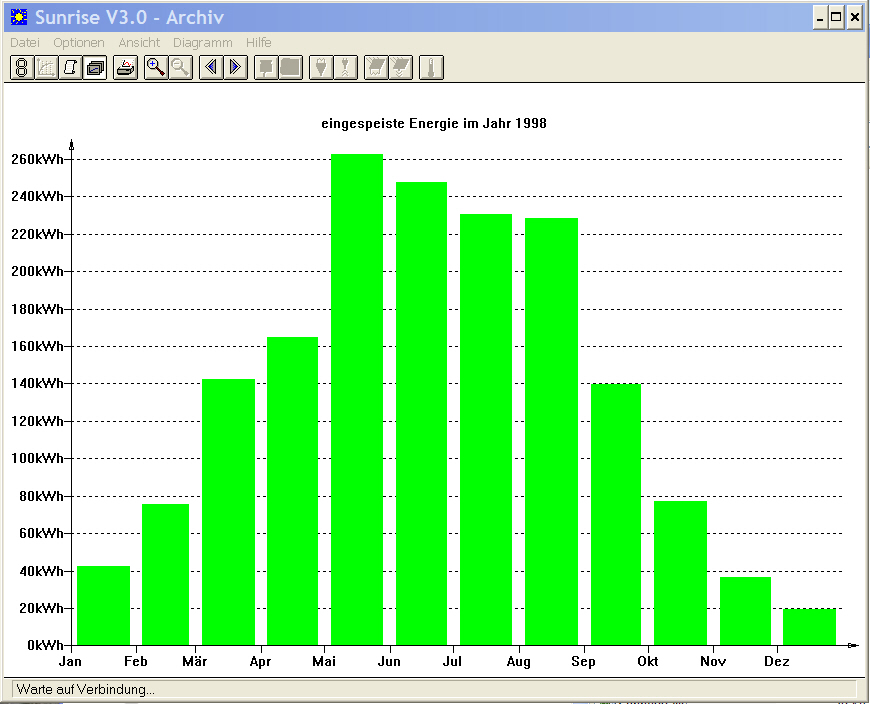Image resolution: width=870 pixels, height=704 pixels.
Task: Click the grayed monitor device icon
Action: [266, 68]
